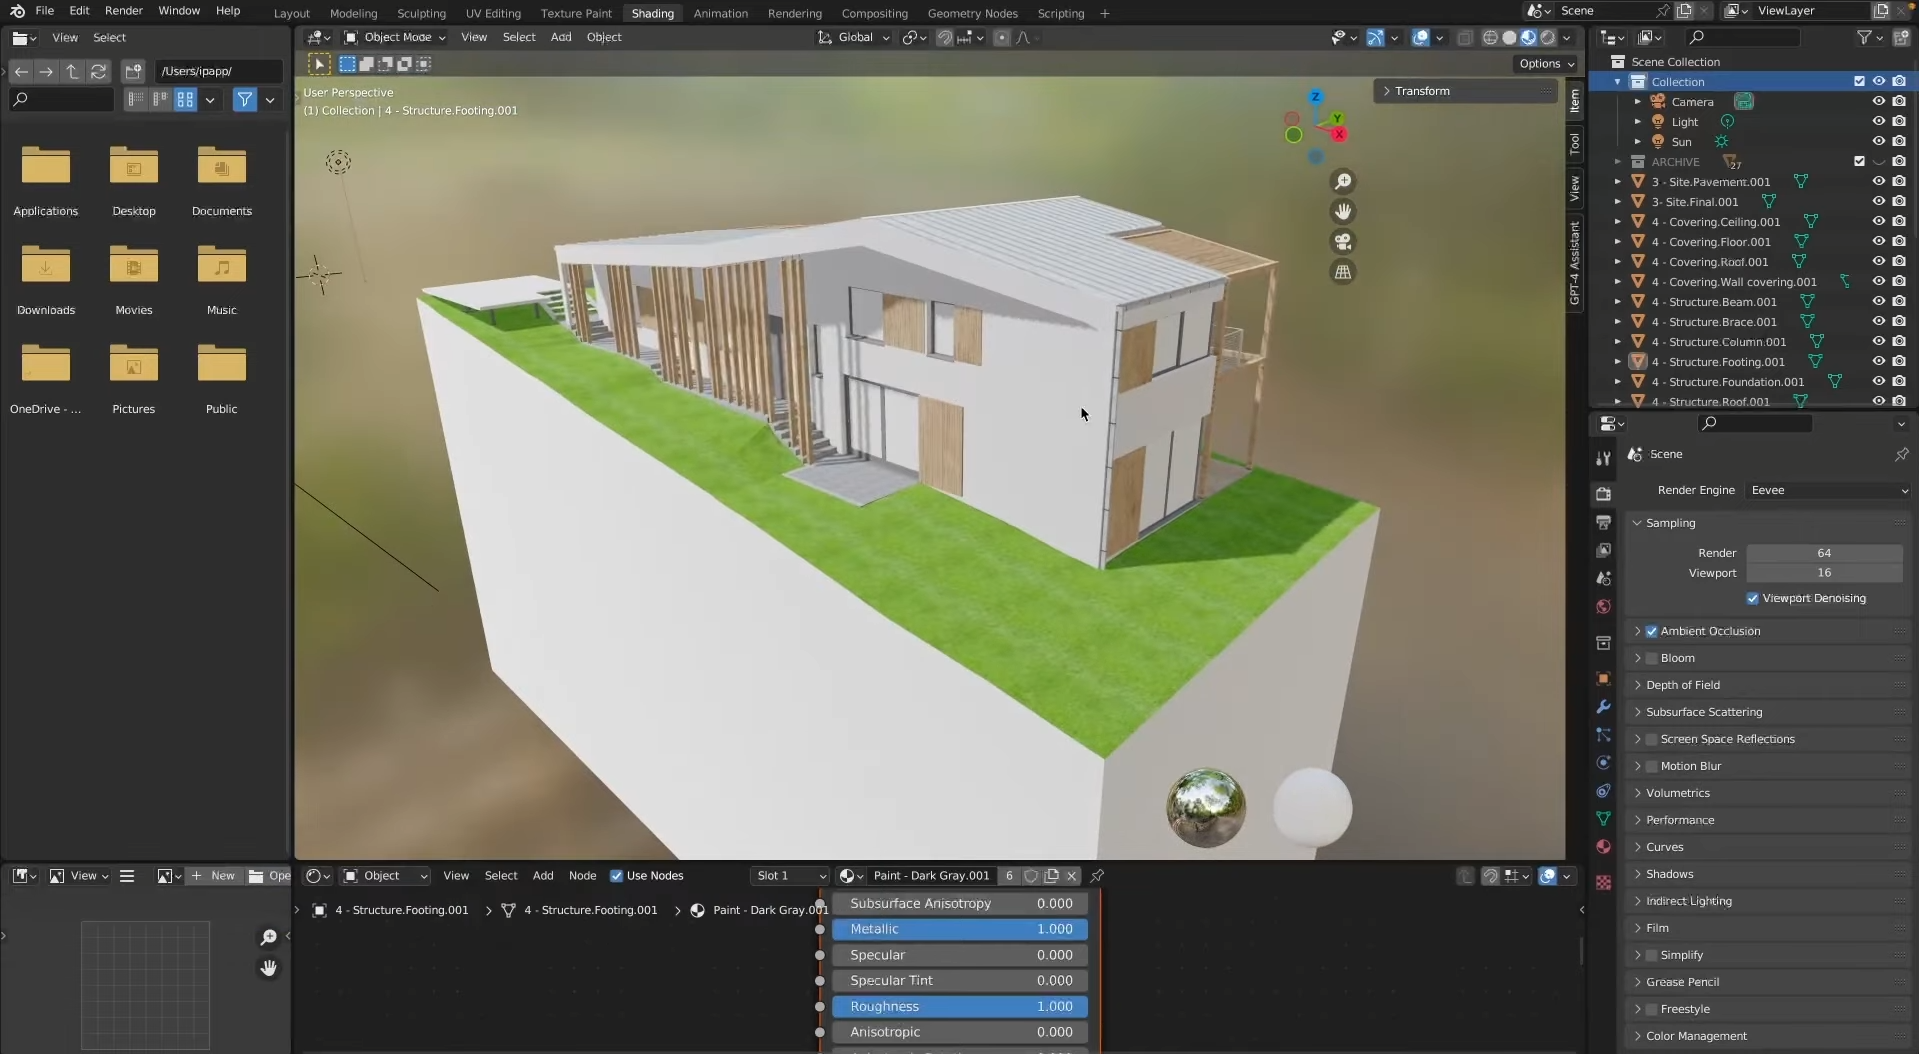The height and width of the screenshot is (1054, 1919).
Task: Go to parent directory arrow icon
Action: [x=72, y=71]
